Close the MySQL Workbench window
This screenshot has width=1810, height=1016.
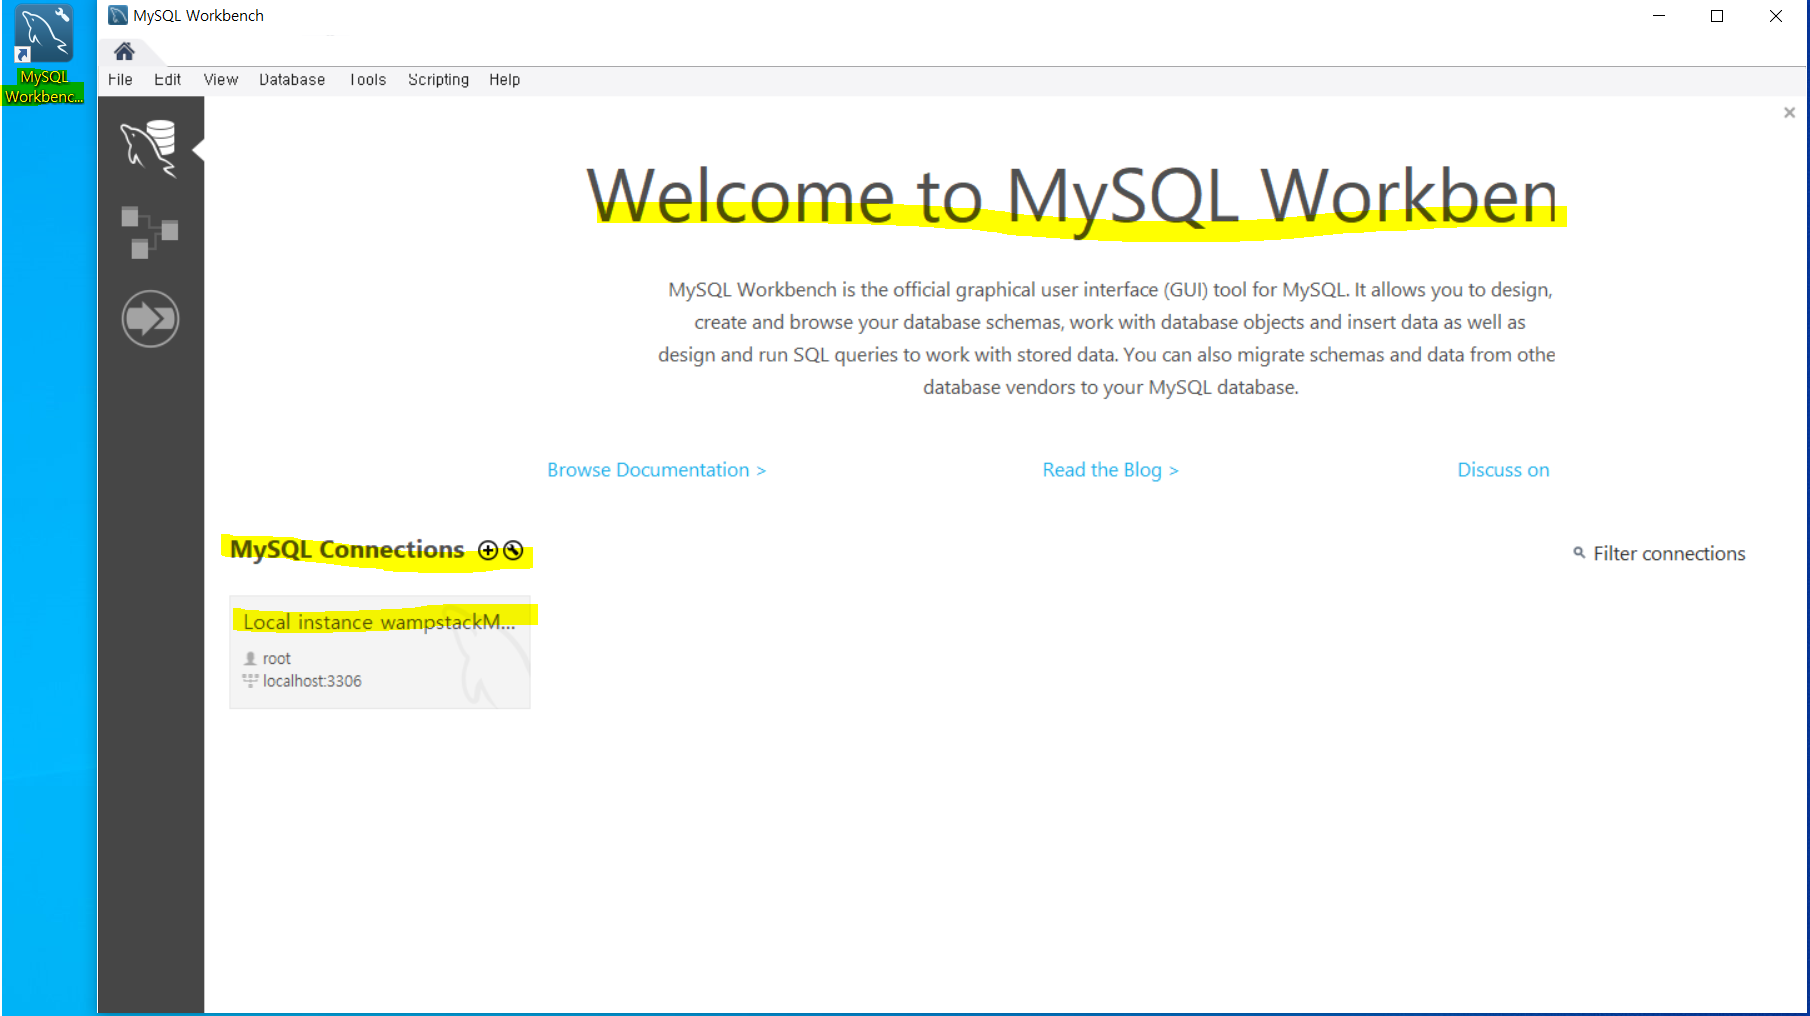pyautogui.click(x=1776, y=16)
